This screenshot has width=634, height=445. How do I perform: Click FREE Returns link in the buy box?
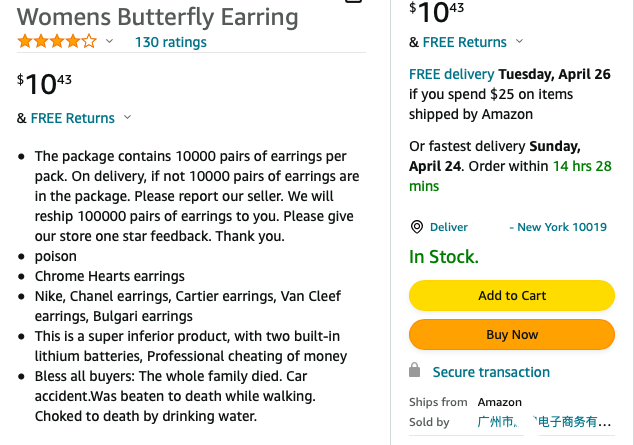(x=464, y=42)
